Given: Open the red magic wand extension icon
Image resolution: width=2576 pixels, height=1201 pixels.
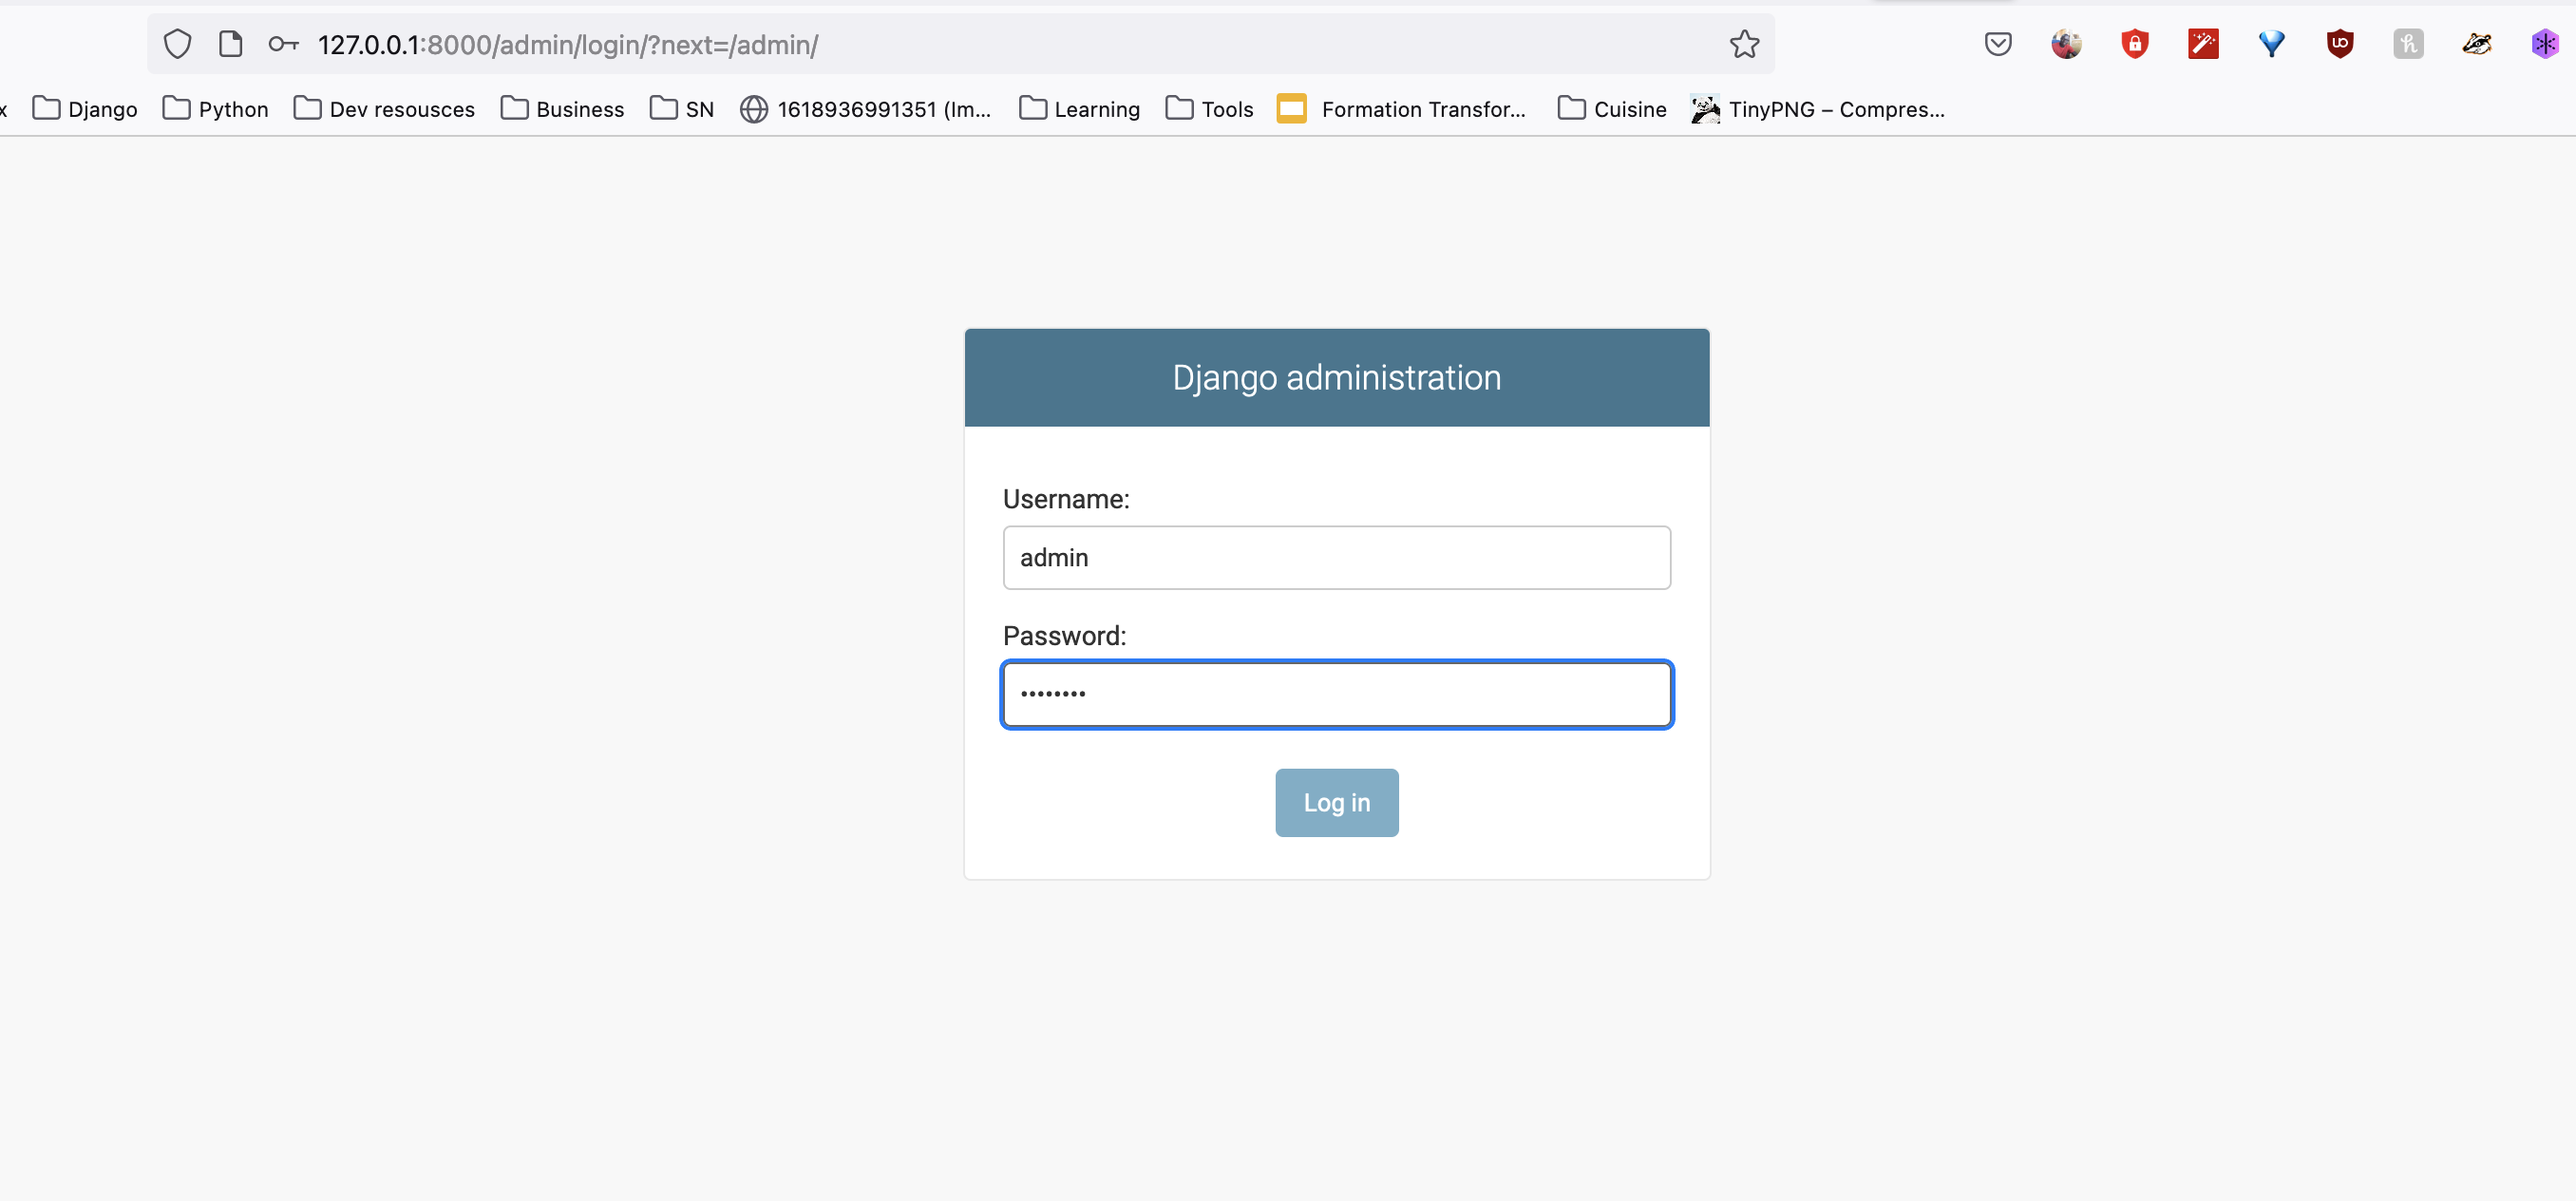Looking at the screenshot, I should [x=2203, y=44].
